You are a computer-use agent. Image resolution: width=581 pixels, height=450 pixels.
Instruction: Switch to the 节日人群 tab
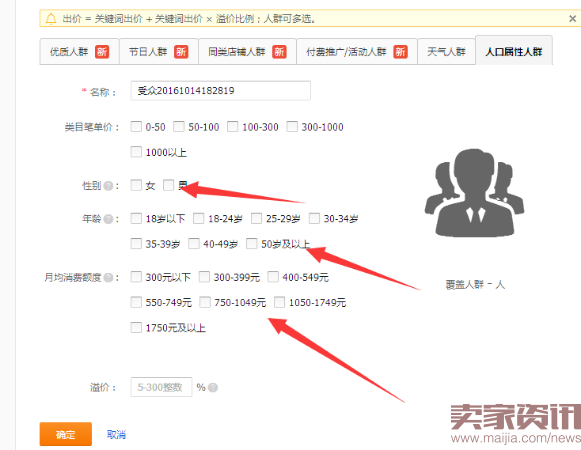coord(159,52)
